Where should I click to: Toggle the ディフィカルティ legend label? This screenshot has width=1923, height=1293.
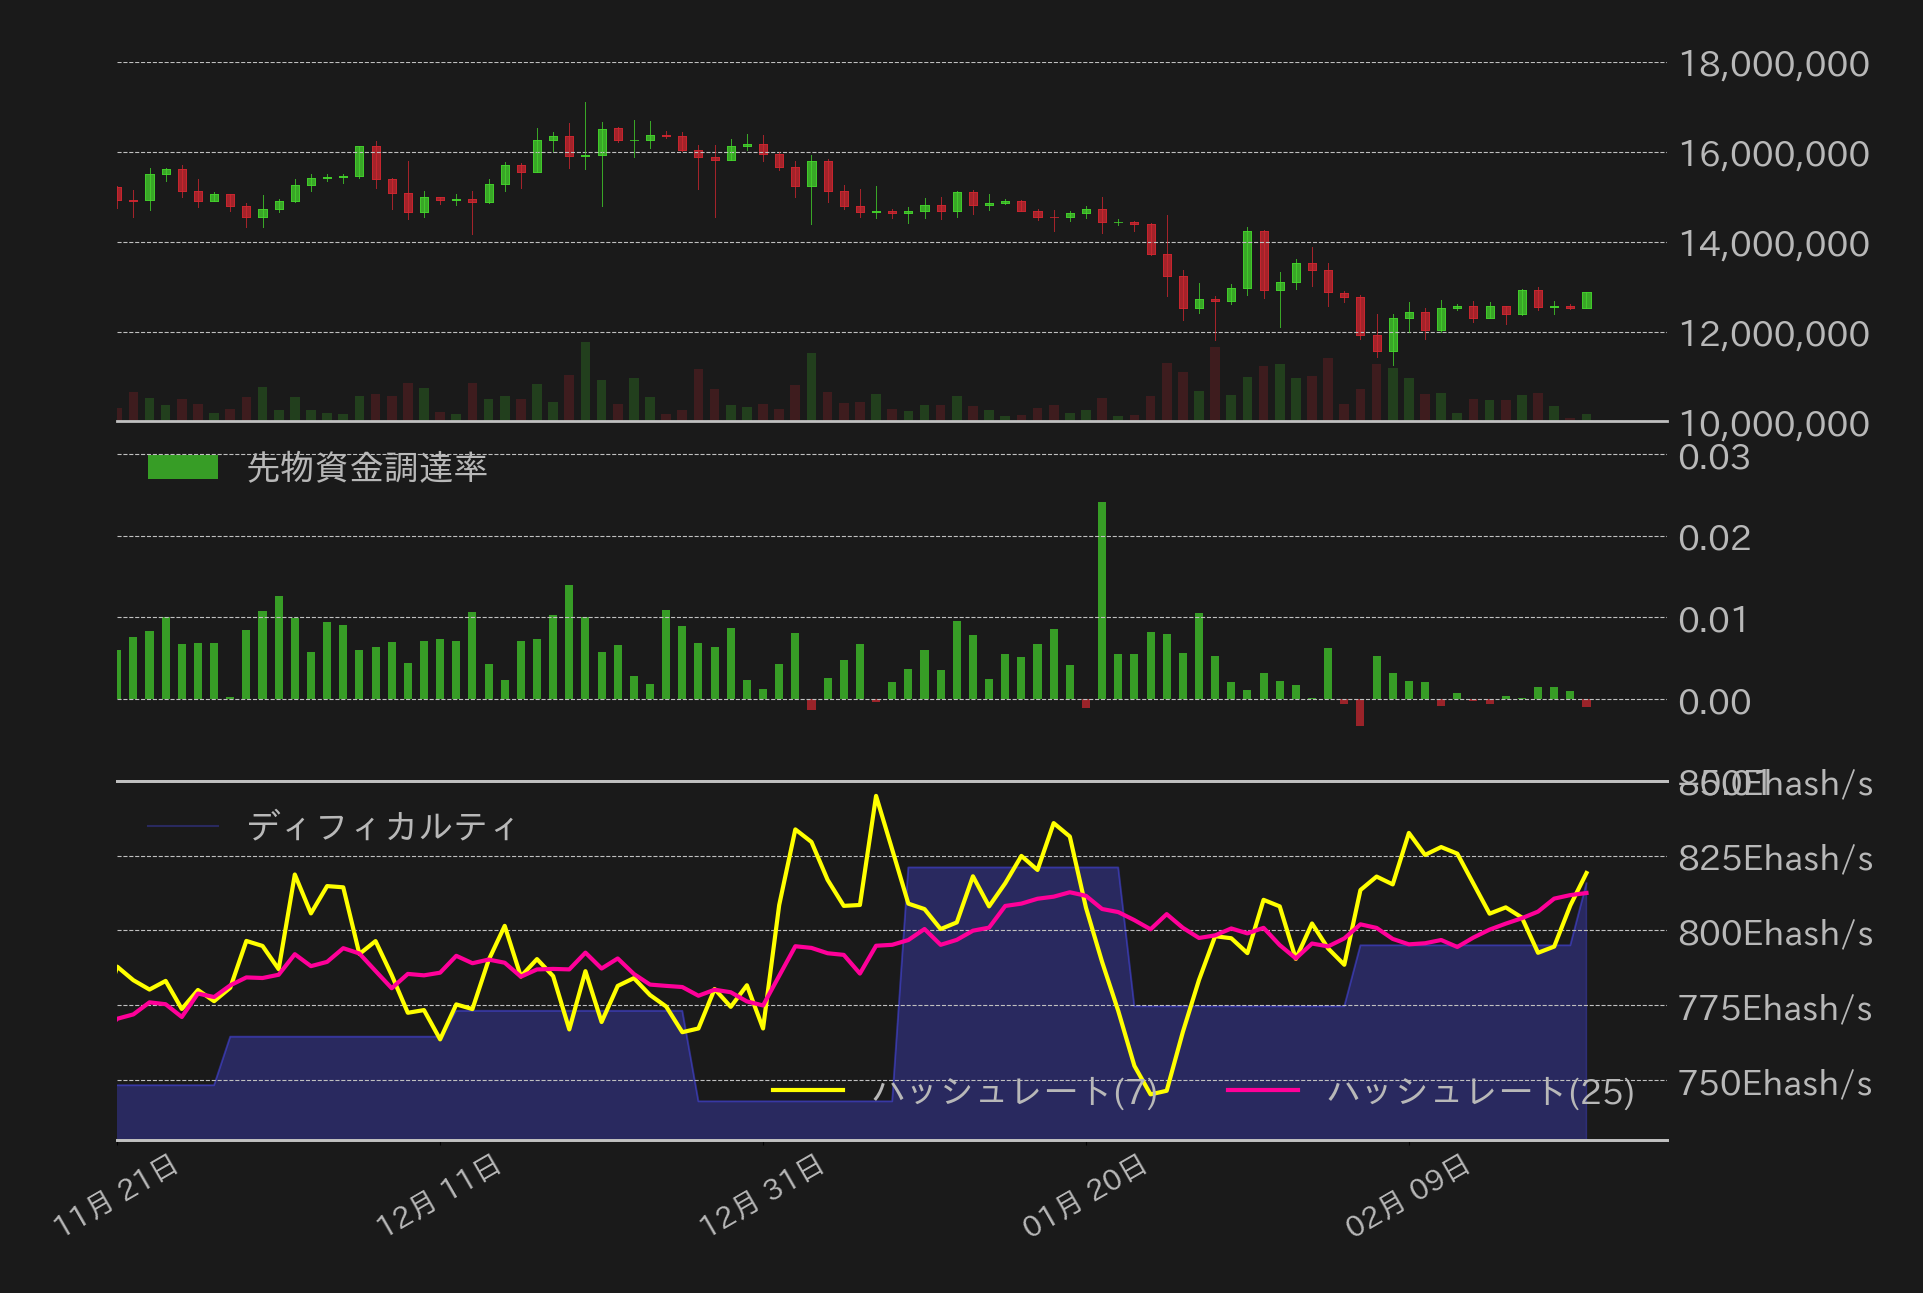[380, 827]
